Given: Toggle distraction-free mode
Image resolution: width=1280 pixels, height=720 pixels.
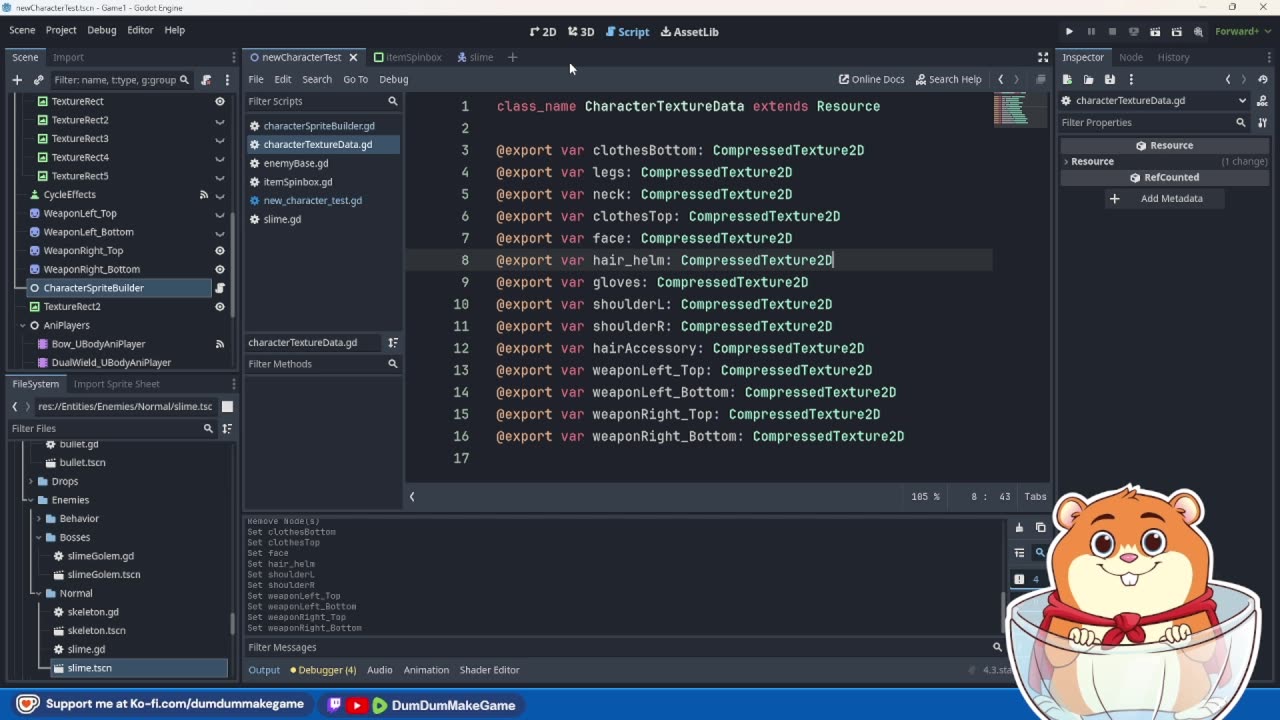Looking at the screenshot, I should 1043,58.
